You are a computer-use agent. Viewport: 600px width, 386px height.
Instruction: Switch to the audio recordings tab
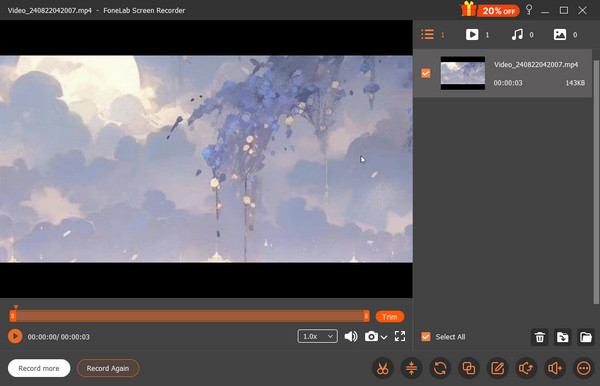point(522,34)
